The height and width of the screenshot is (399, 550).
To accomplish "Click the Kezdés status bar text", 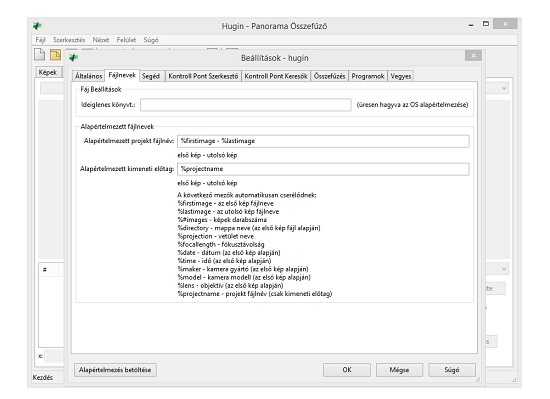I will [42, 378].
